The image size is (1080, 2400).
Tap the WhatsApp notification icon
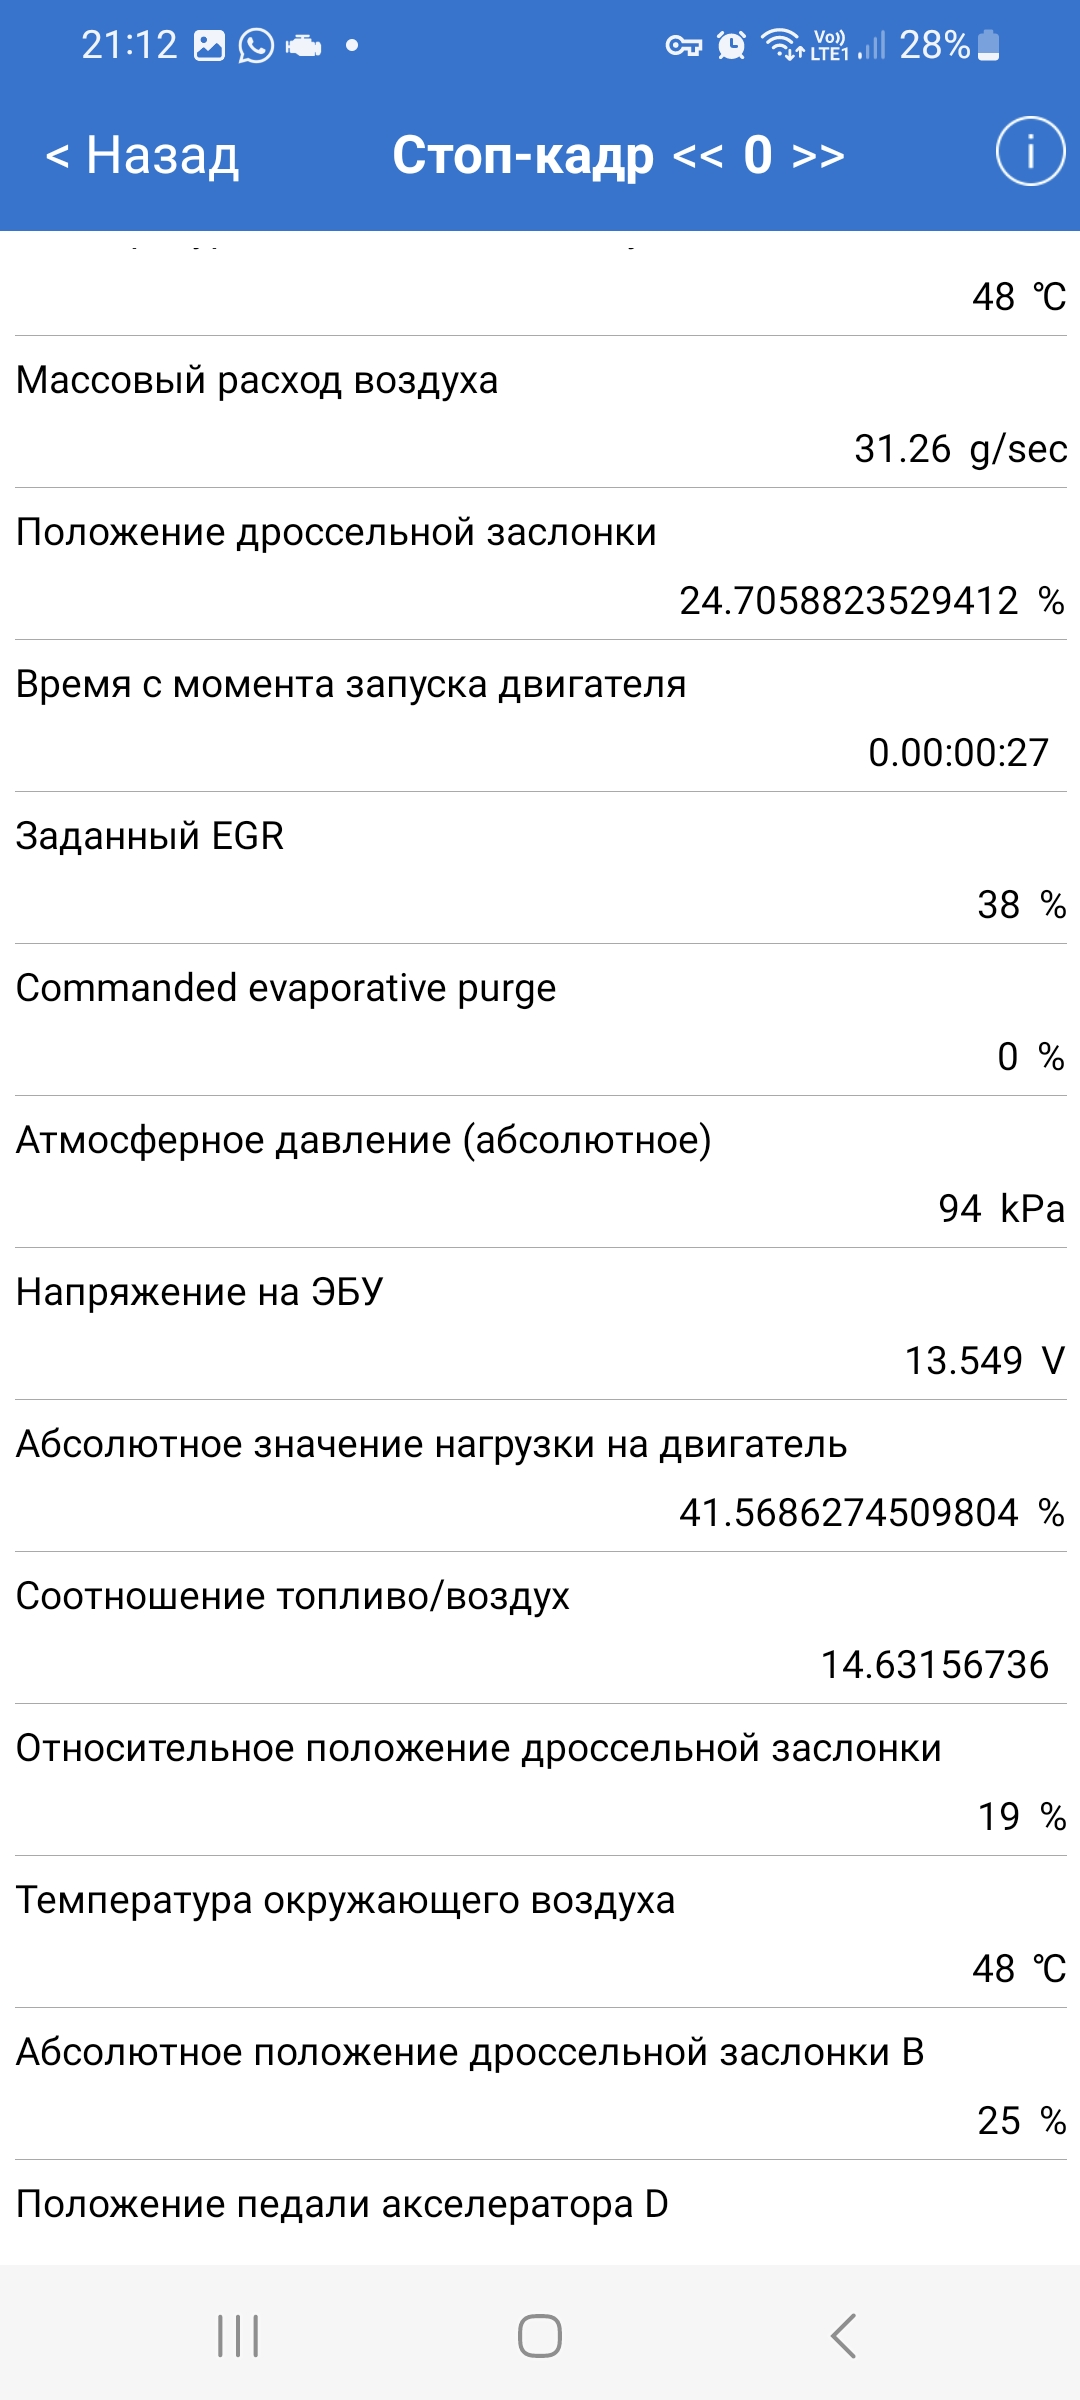coord(256,46)
